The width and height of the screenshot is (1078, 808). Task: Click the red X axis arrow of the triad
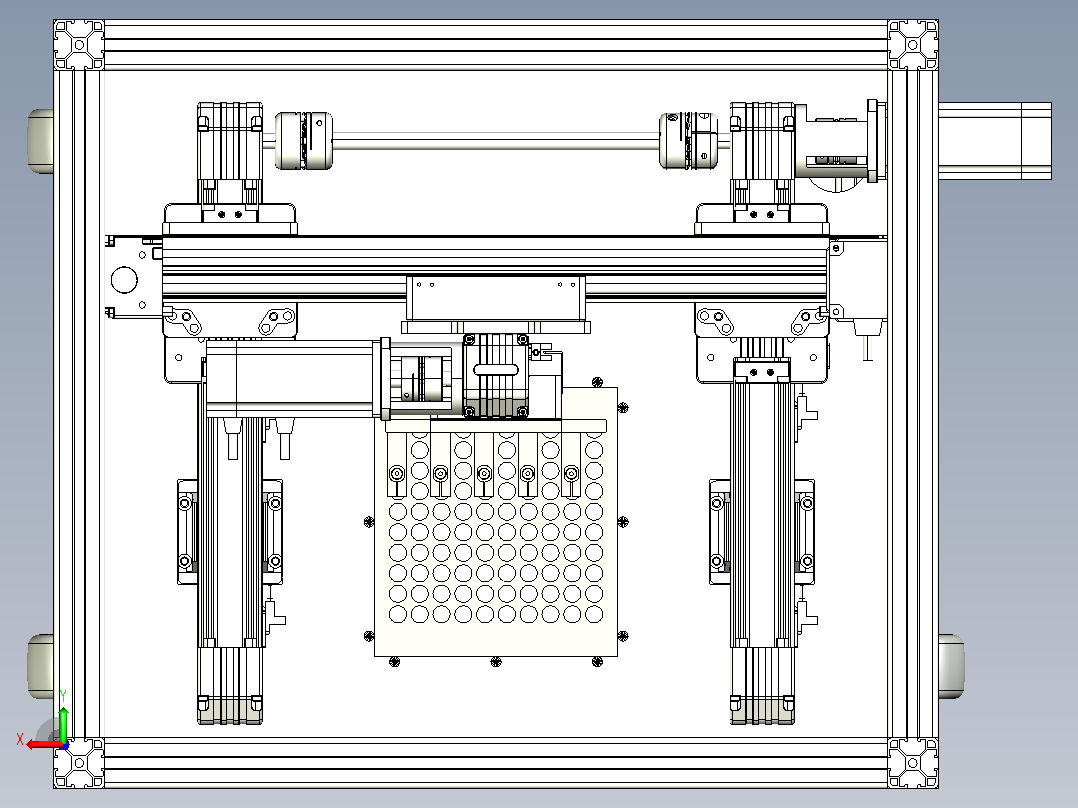[42, 744]
